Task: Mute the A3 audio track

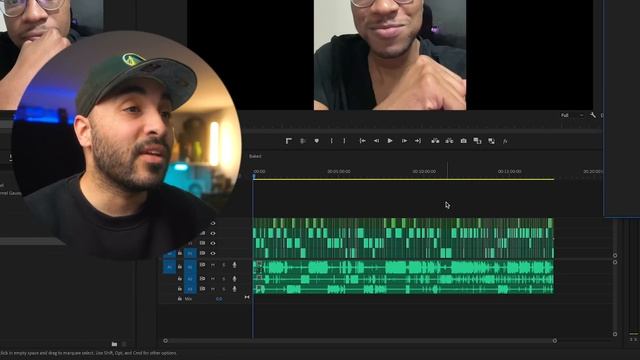Action: point(213,289)
